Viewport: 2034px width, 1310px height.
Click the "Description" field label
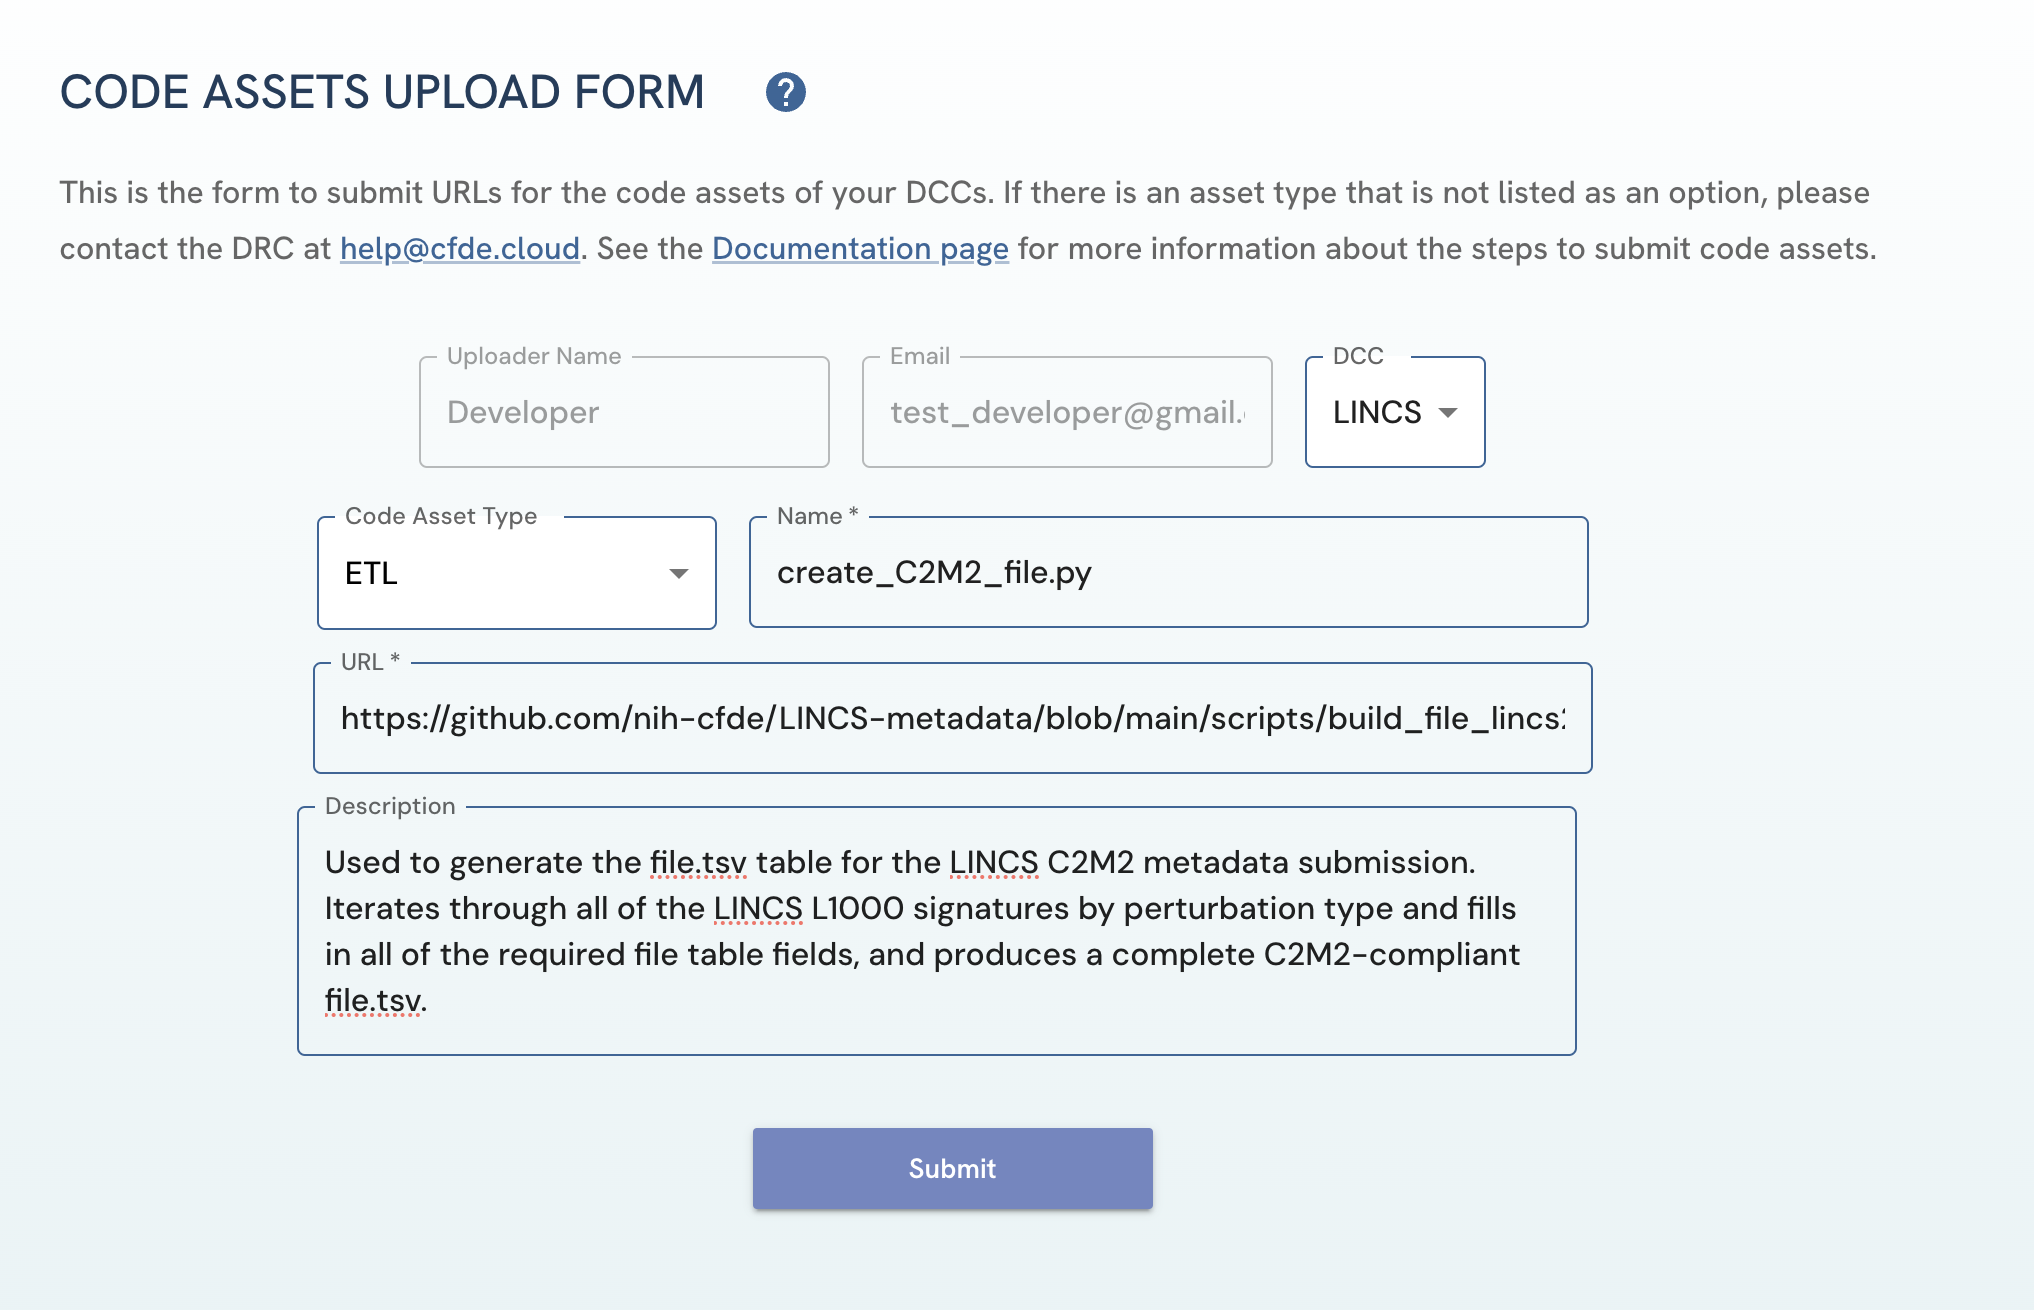pyautogui.click(x=390, y=806)
